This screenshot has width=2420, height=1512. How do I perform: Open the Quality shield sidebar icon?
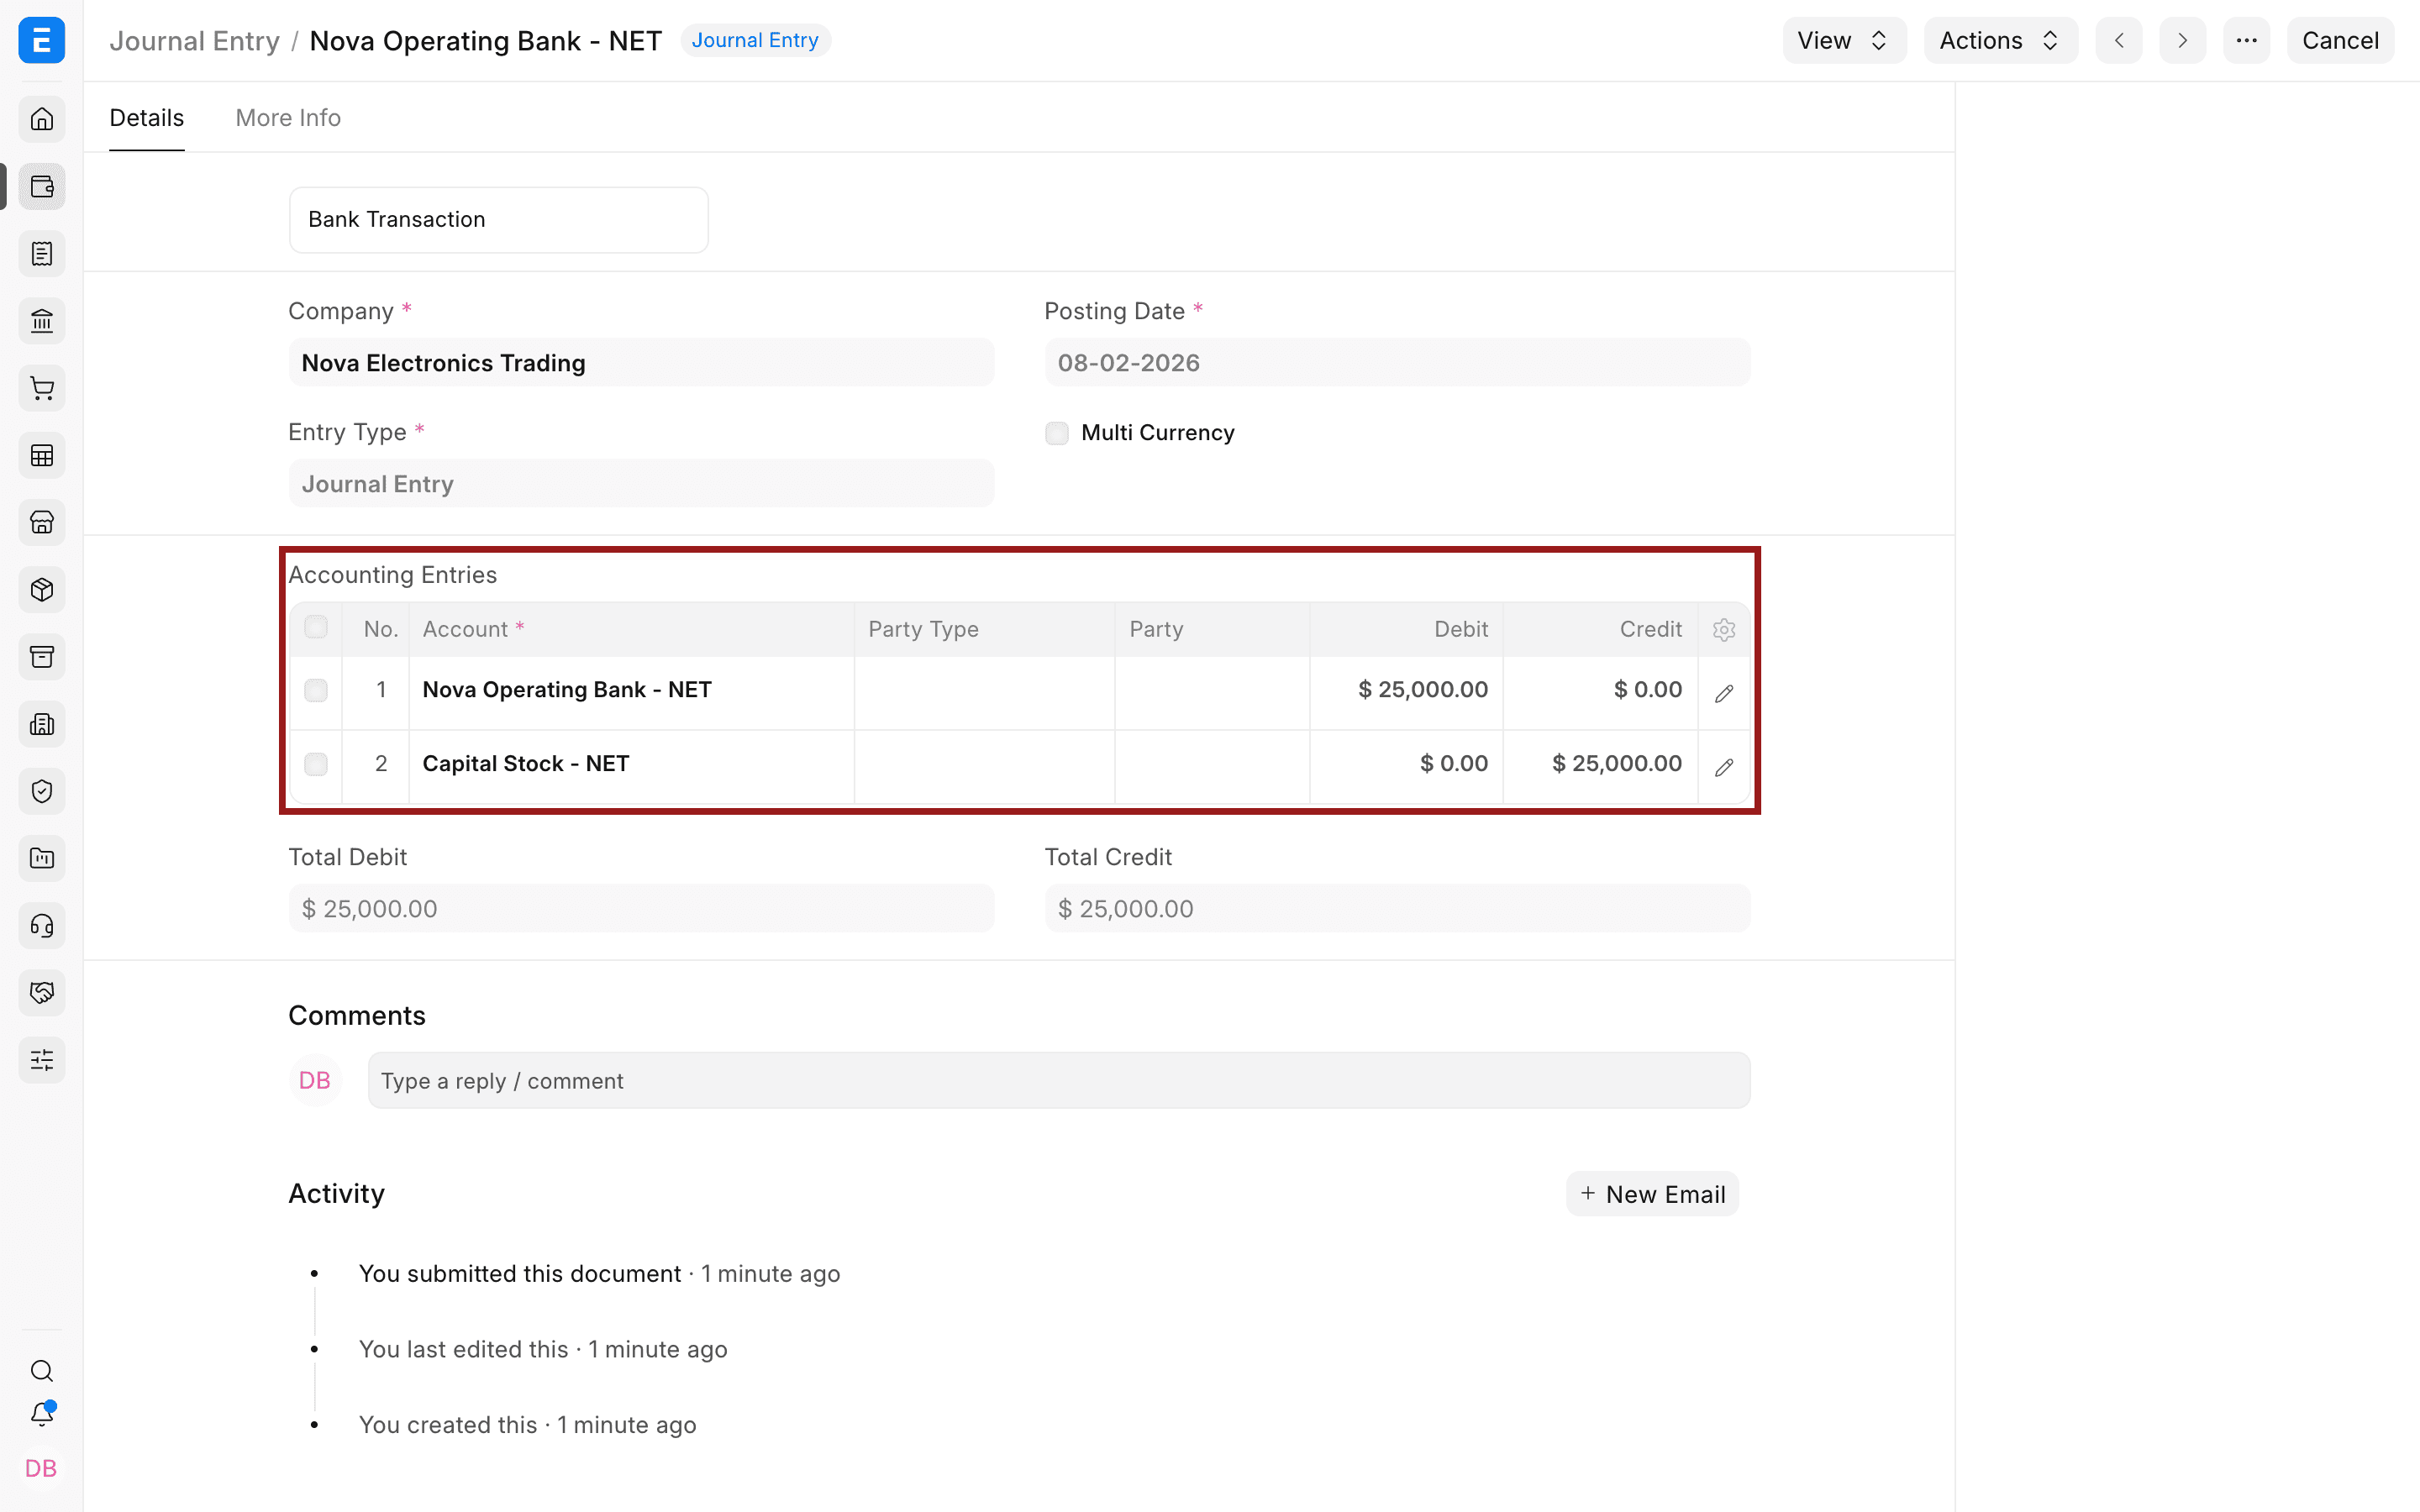[42, 791]
